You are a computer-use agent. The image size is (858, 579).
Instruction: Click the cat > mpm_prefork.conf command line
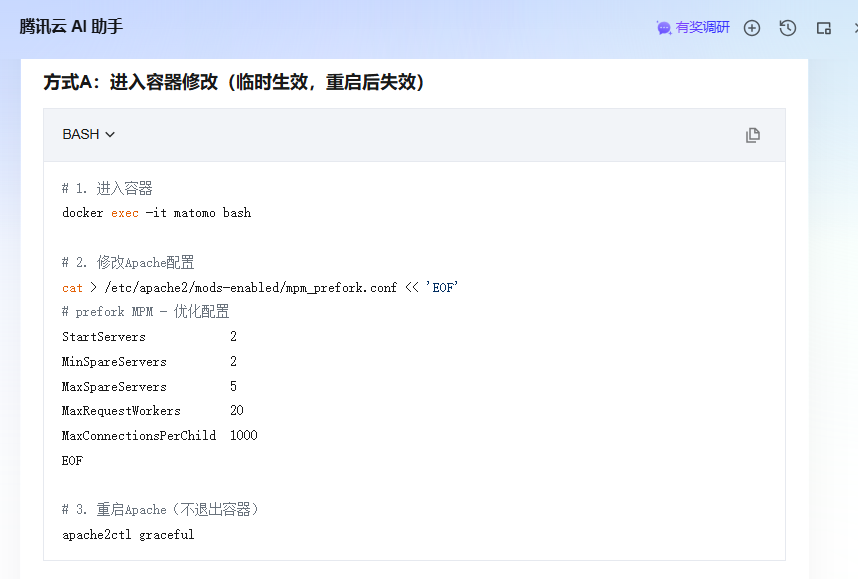point(260,288)
